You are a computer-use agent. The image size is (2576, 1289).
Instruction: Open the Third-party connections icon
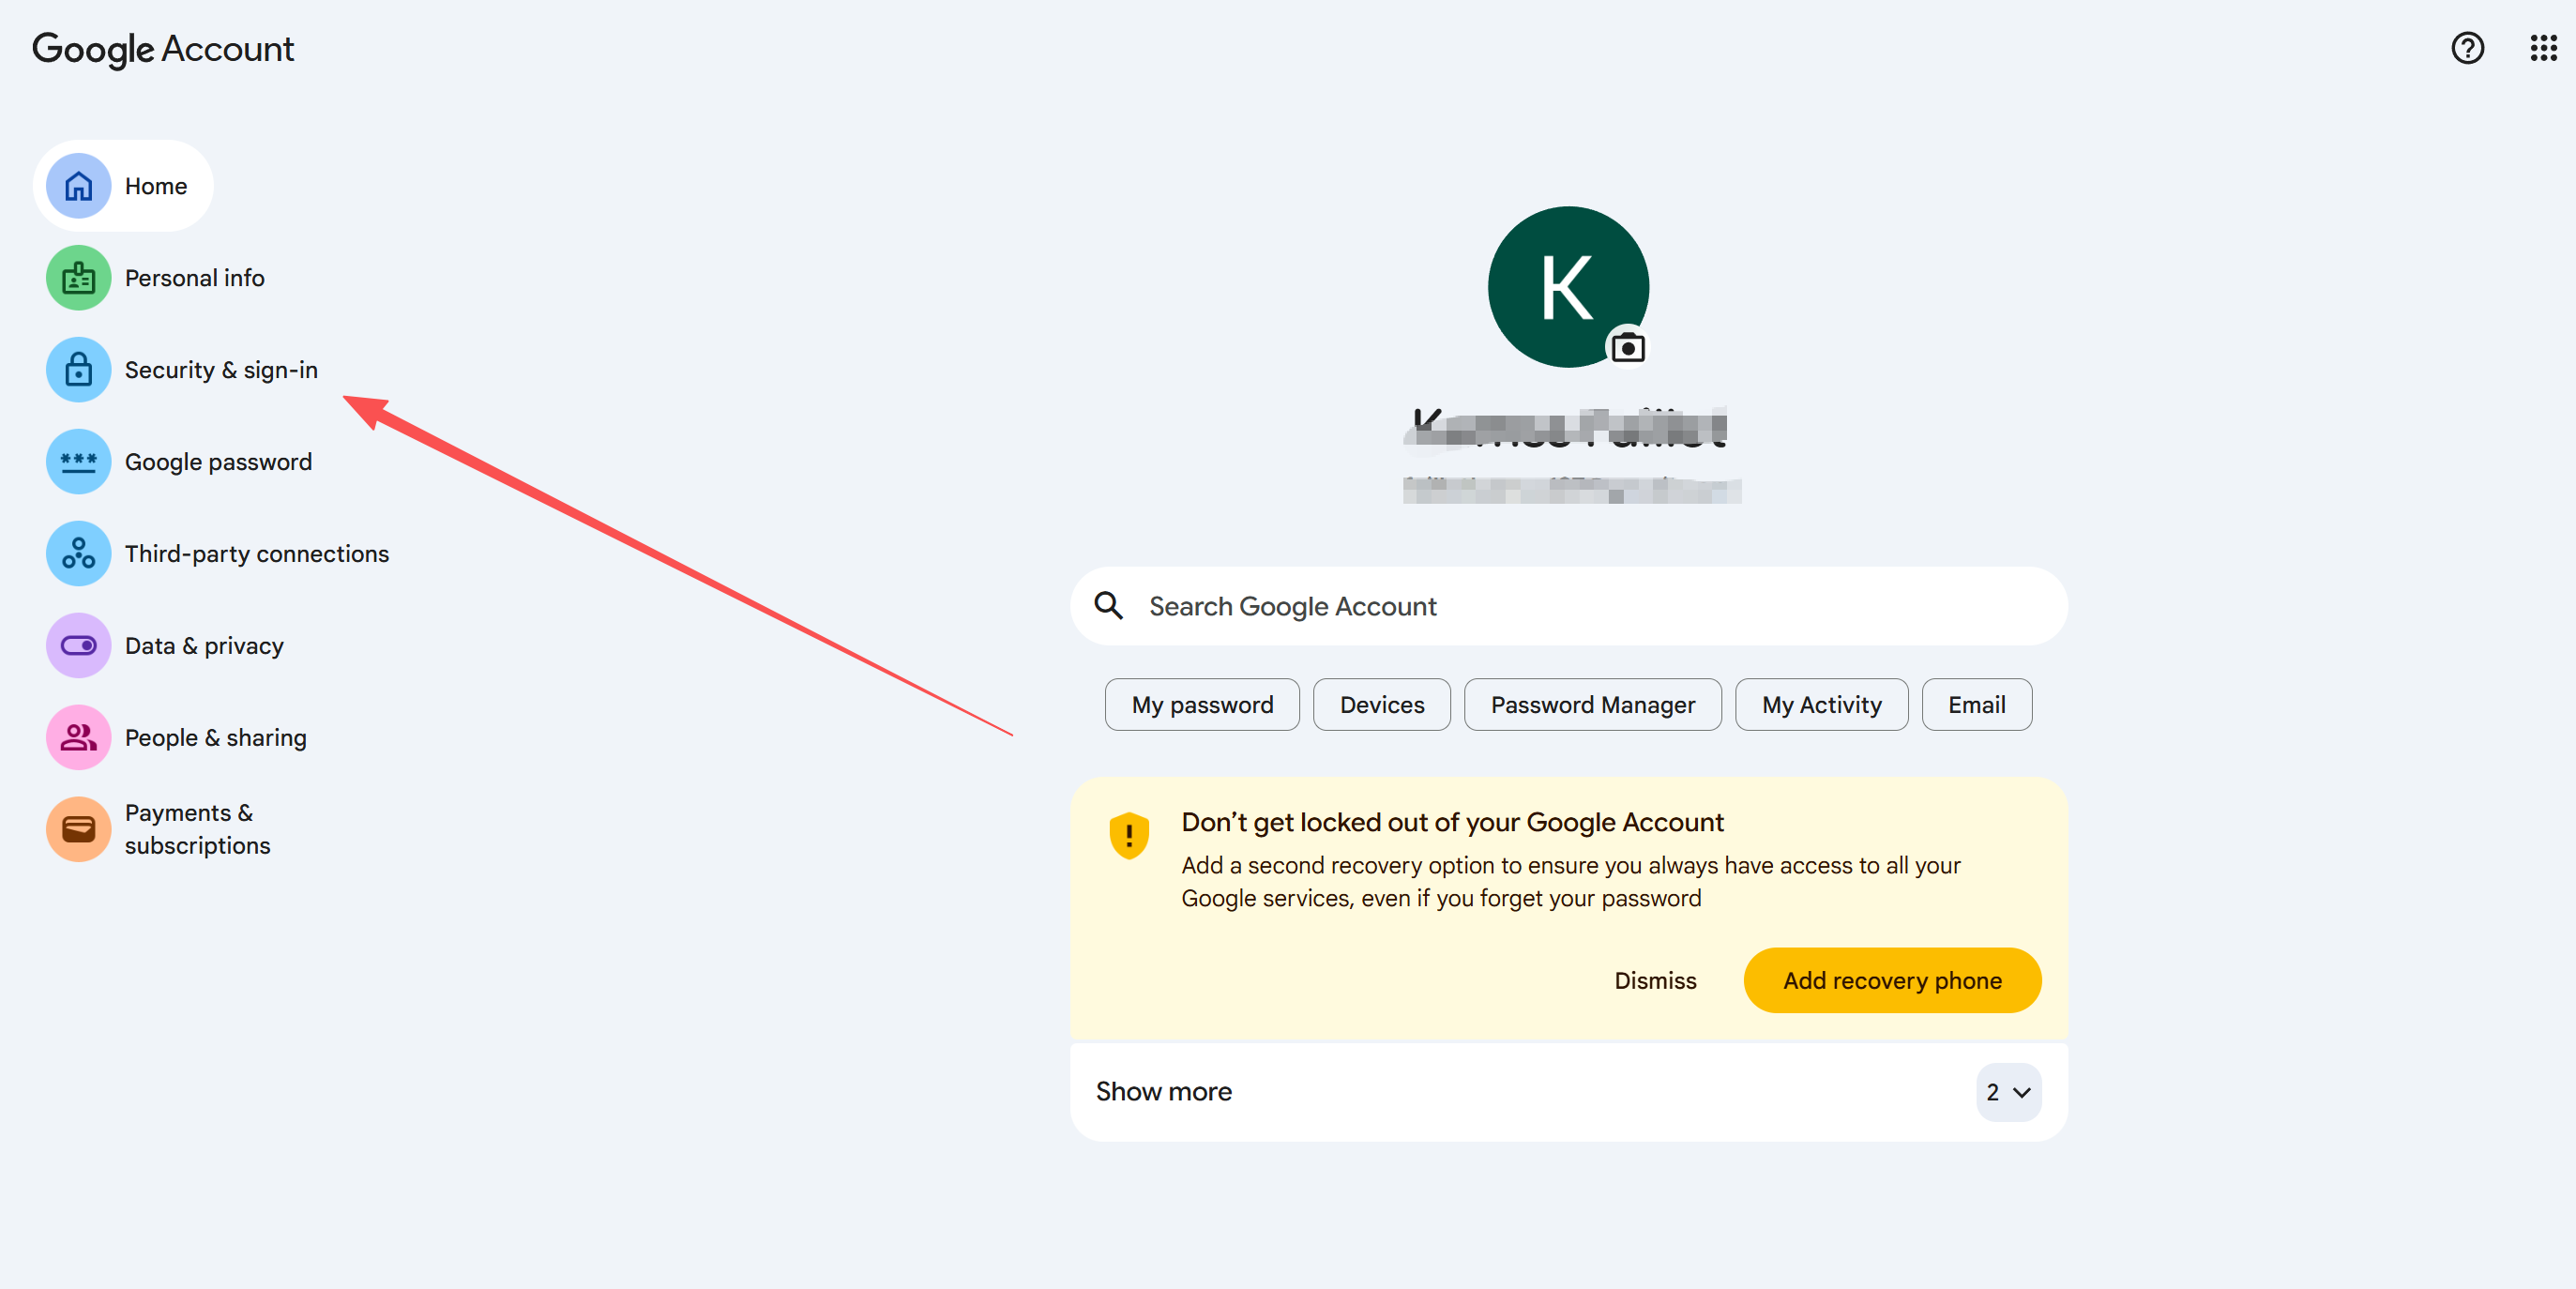78,554
